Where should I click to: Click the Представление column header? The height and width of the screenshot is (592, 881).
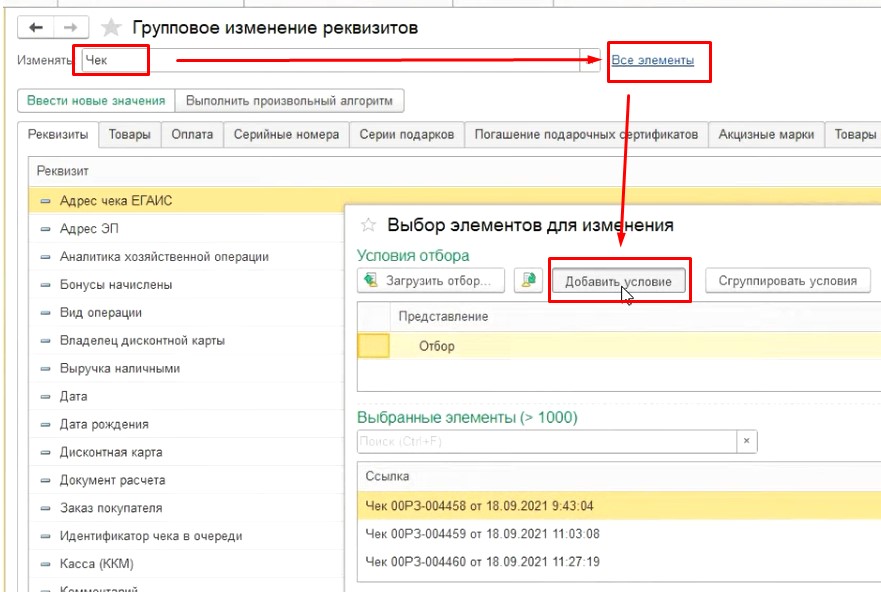[635, 316]
